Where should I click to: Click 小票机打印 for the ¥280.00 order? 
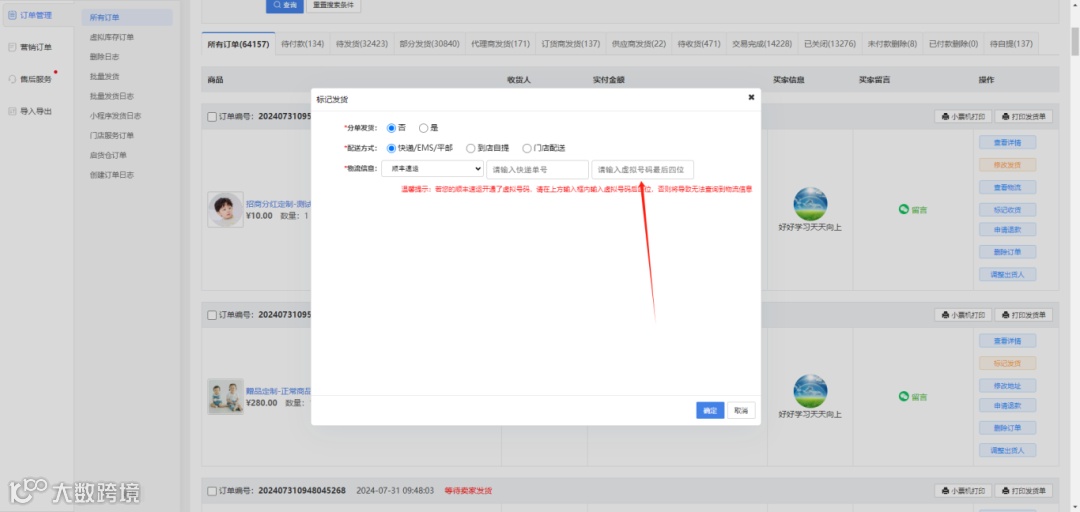[963, 315]
